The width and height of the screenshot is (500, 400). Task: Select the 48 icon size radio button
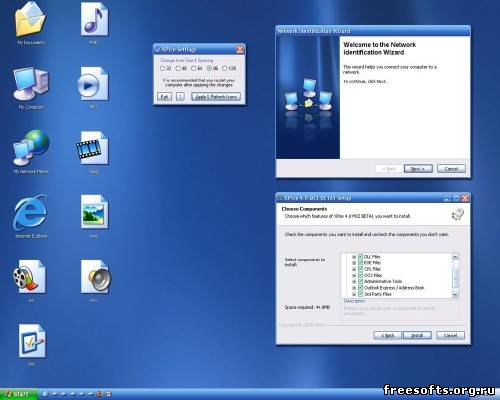(x=178, y=68)
